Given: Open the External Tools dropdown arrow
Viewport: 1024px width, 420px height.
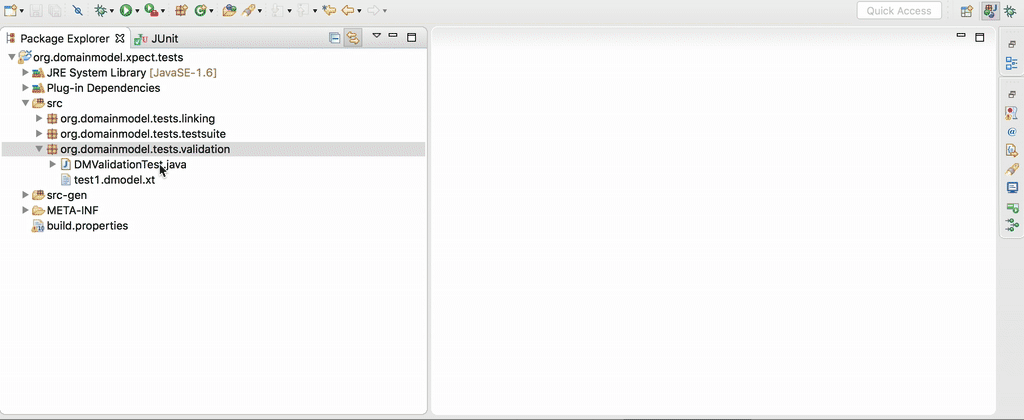Looking at the screenshot, I should [x=163, y=11].
